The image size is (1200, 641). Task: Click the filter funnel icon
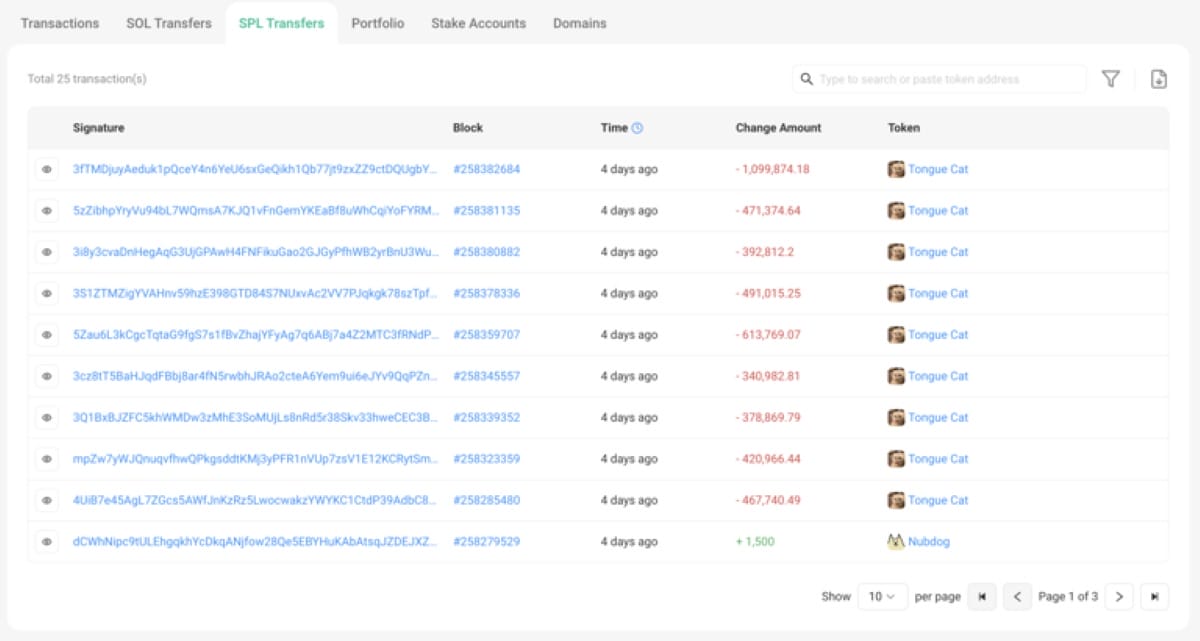1110,79
